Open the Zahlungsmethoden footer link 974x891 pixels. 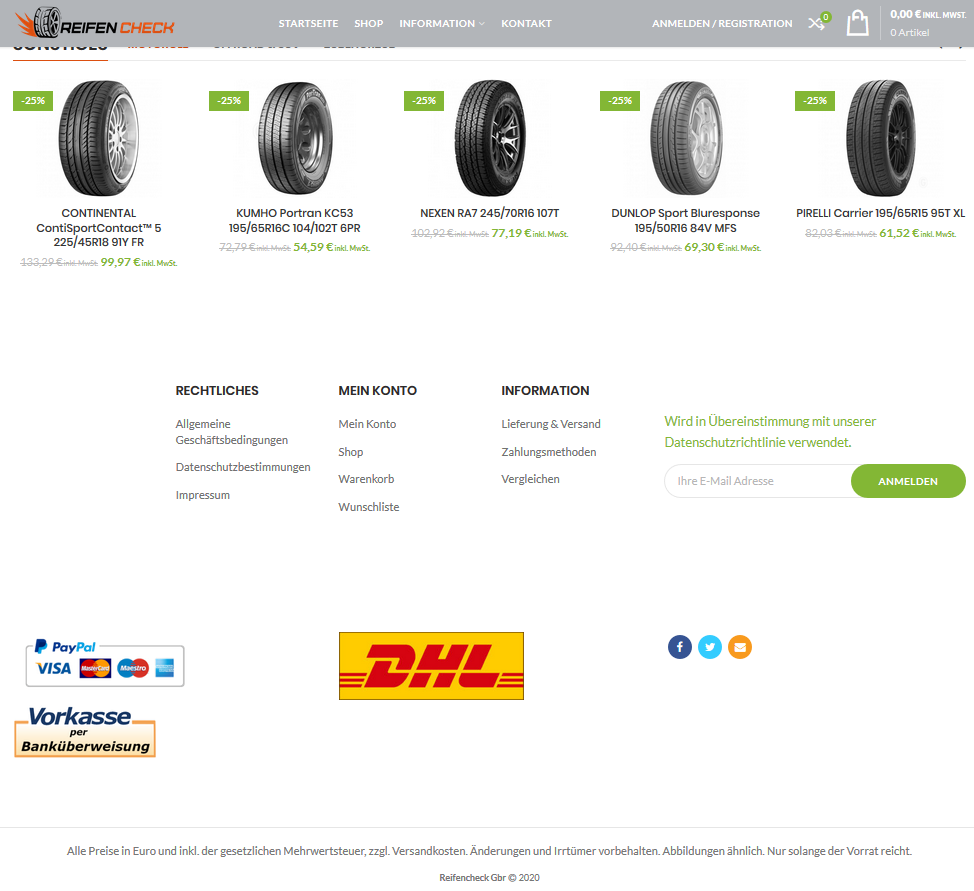coord(548,452)
